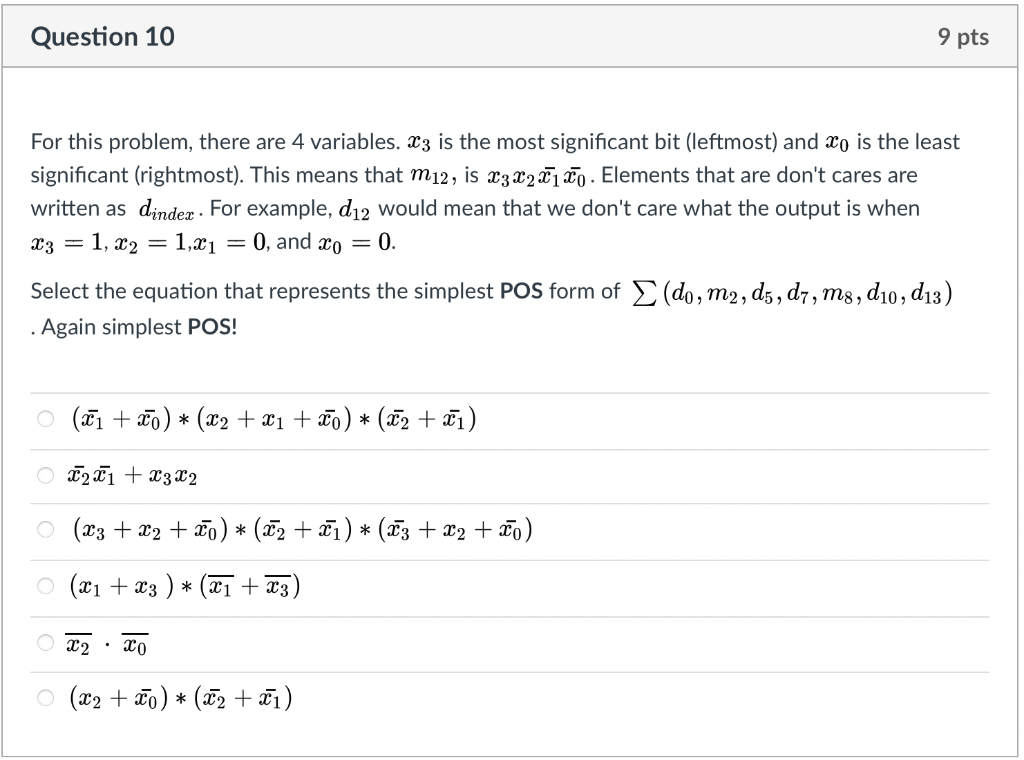
Task: Click the Question 10 heading
Action: [102, 36]
